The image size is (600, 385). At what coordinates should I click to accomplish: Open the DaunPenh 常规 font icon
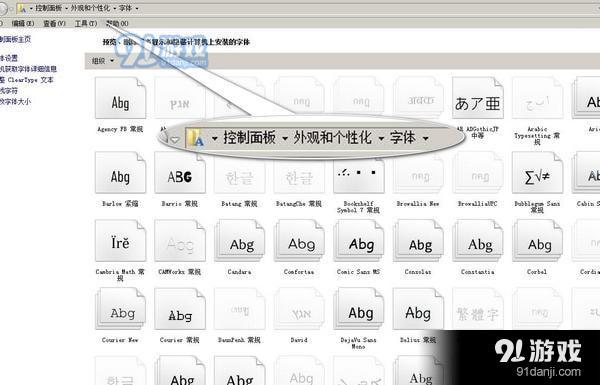[x=240, y=309]
